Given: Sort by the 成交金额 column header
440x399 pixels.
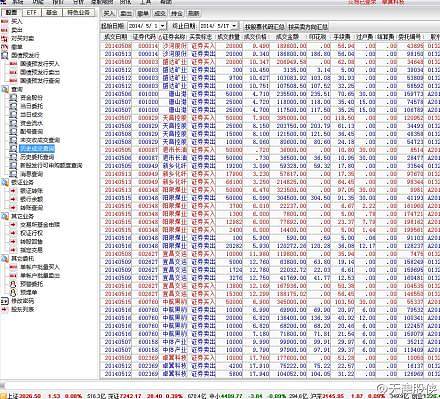Looking at the screenshot, I should (287, 37).
